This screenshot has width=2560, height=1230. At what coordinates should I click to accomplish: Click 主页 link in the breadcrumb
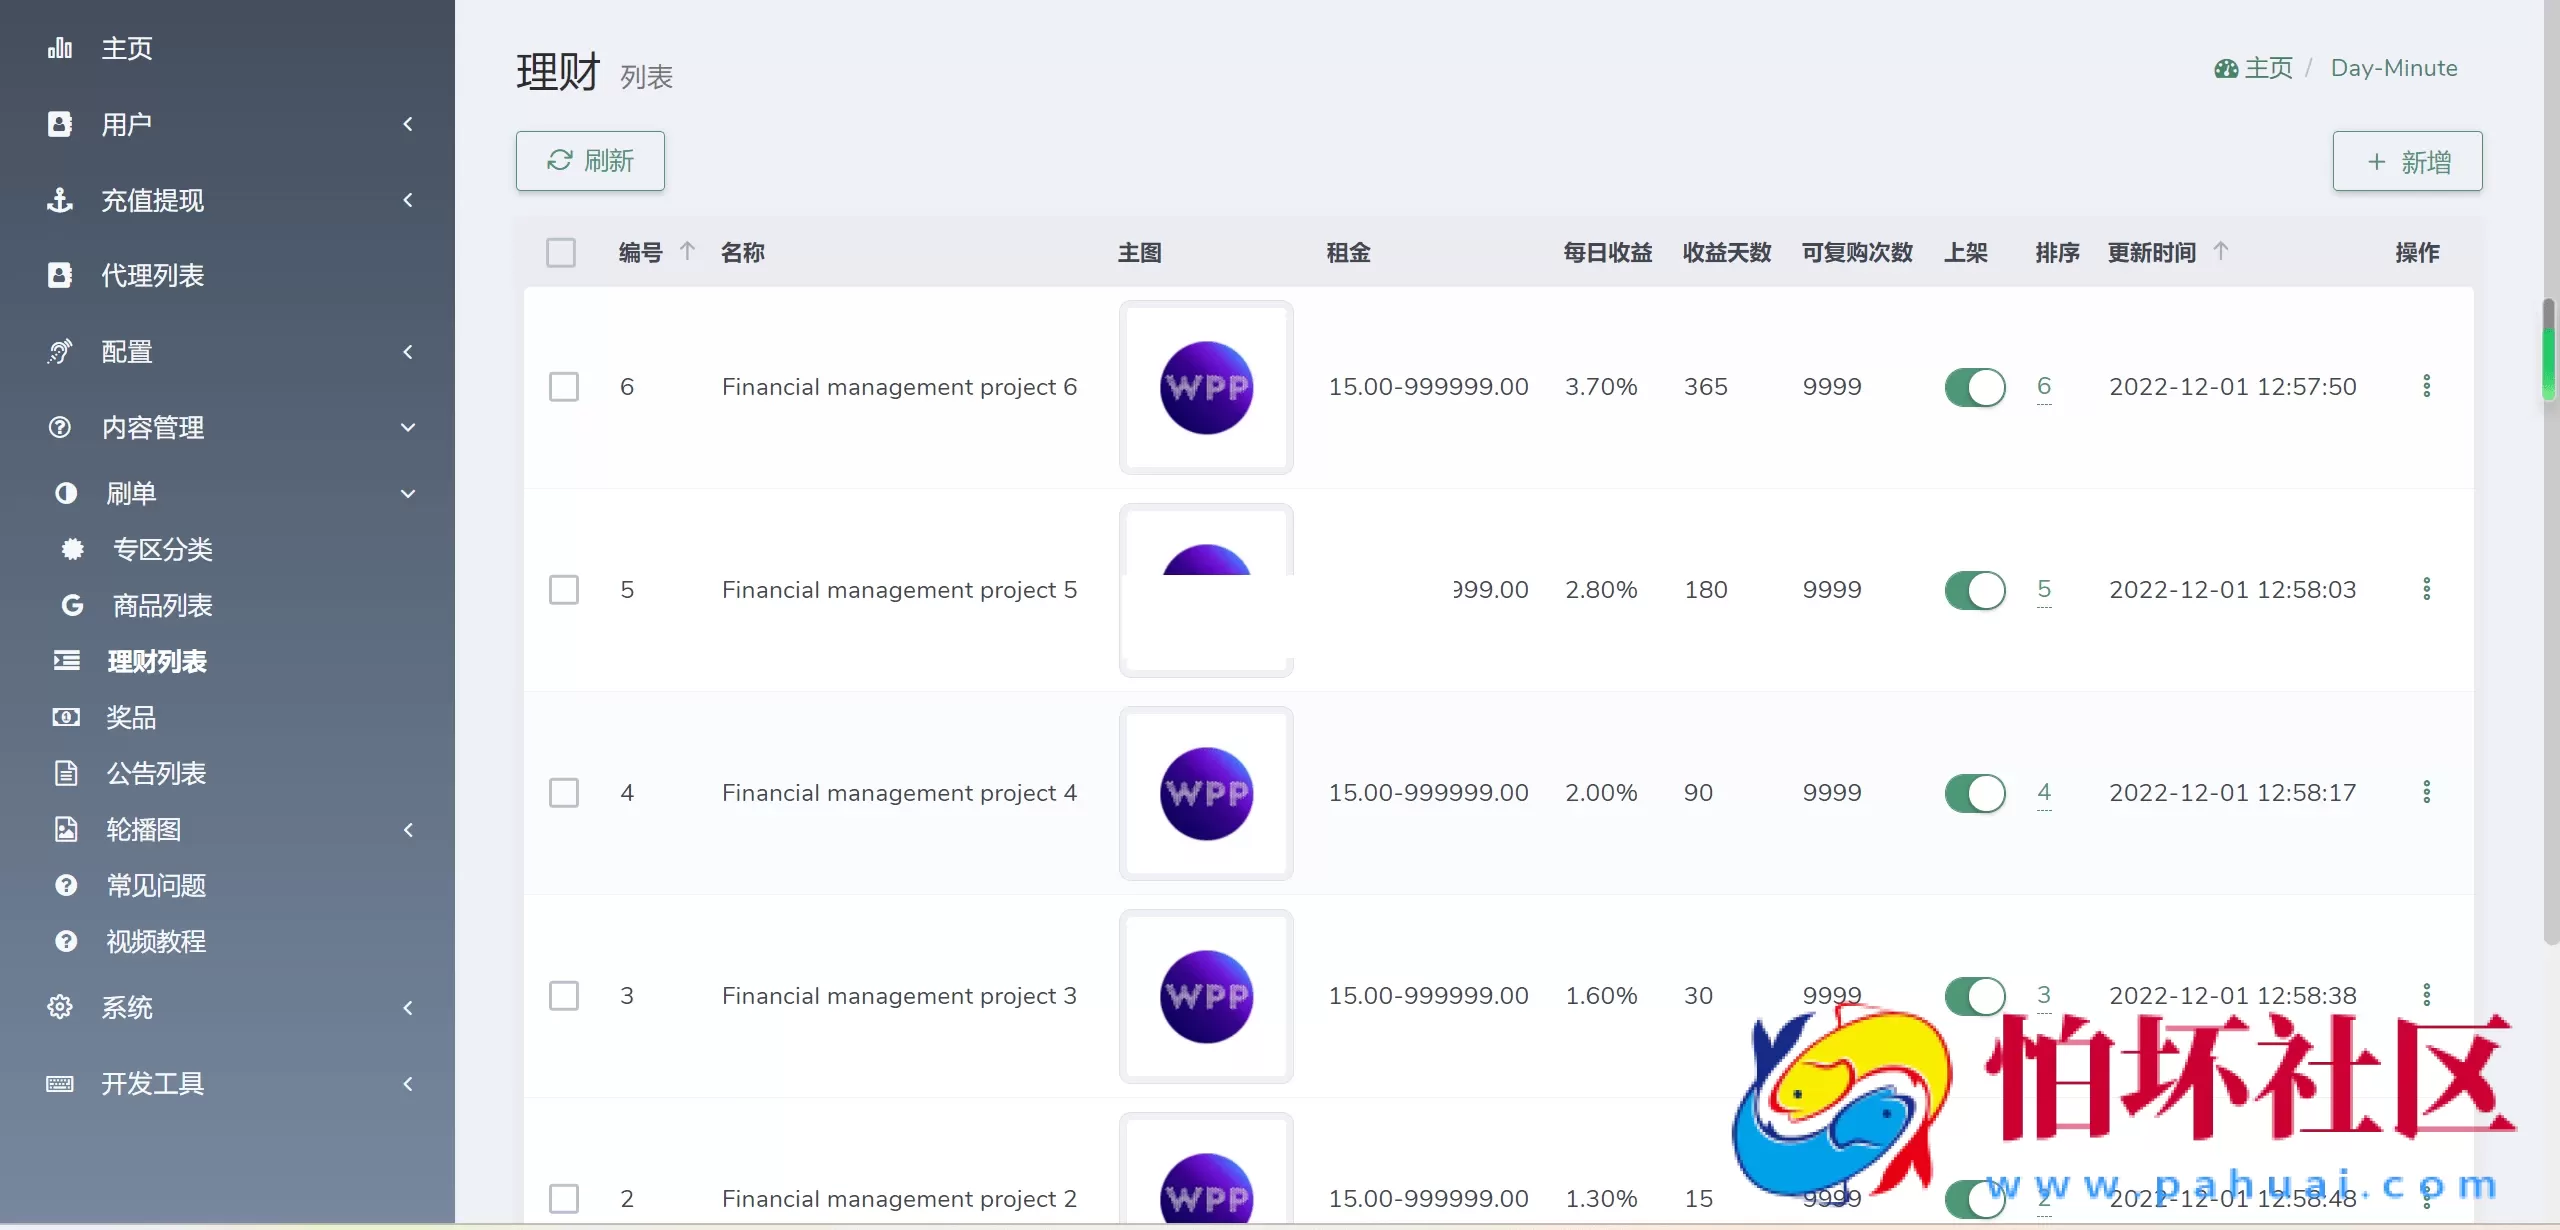coord(2268,67)
